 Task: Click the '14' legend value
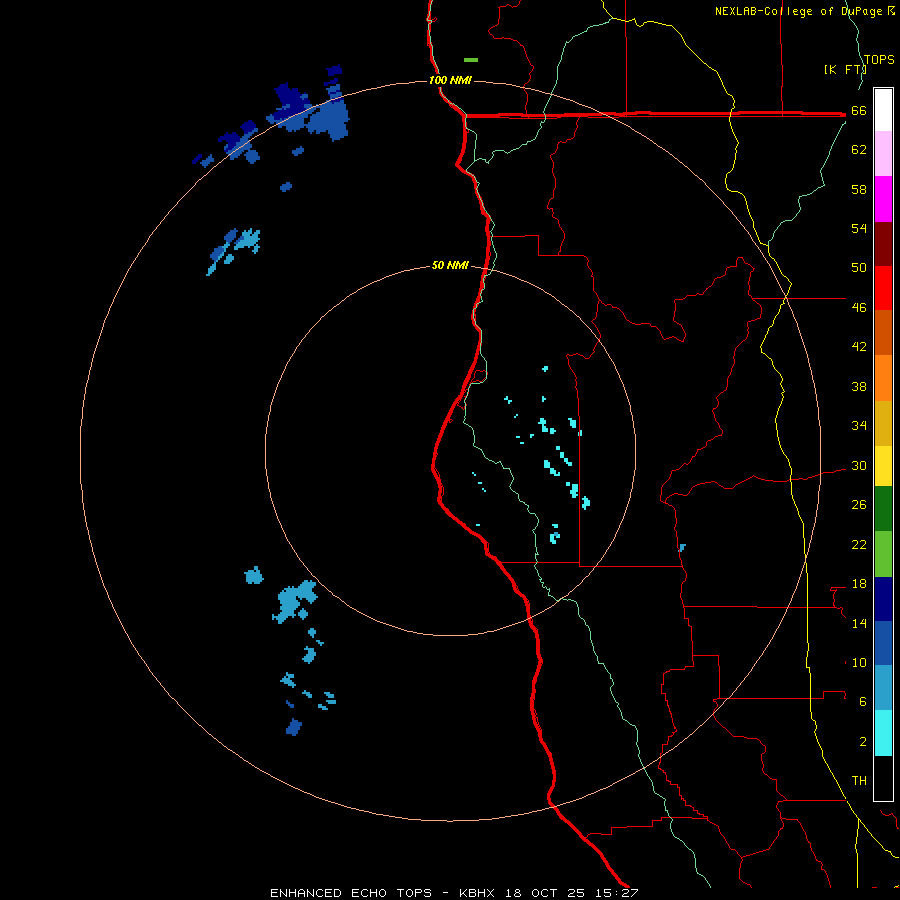[x=859, y=623]
